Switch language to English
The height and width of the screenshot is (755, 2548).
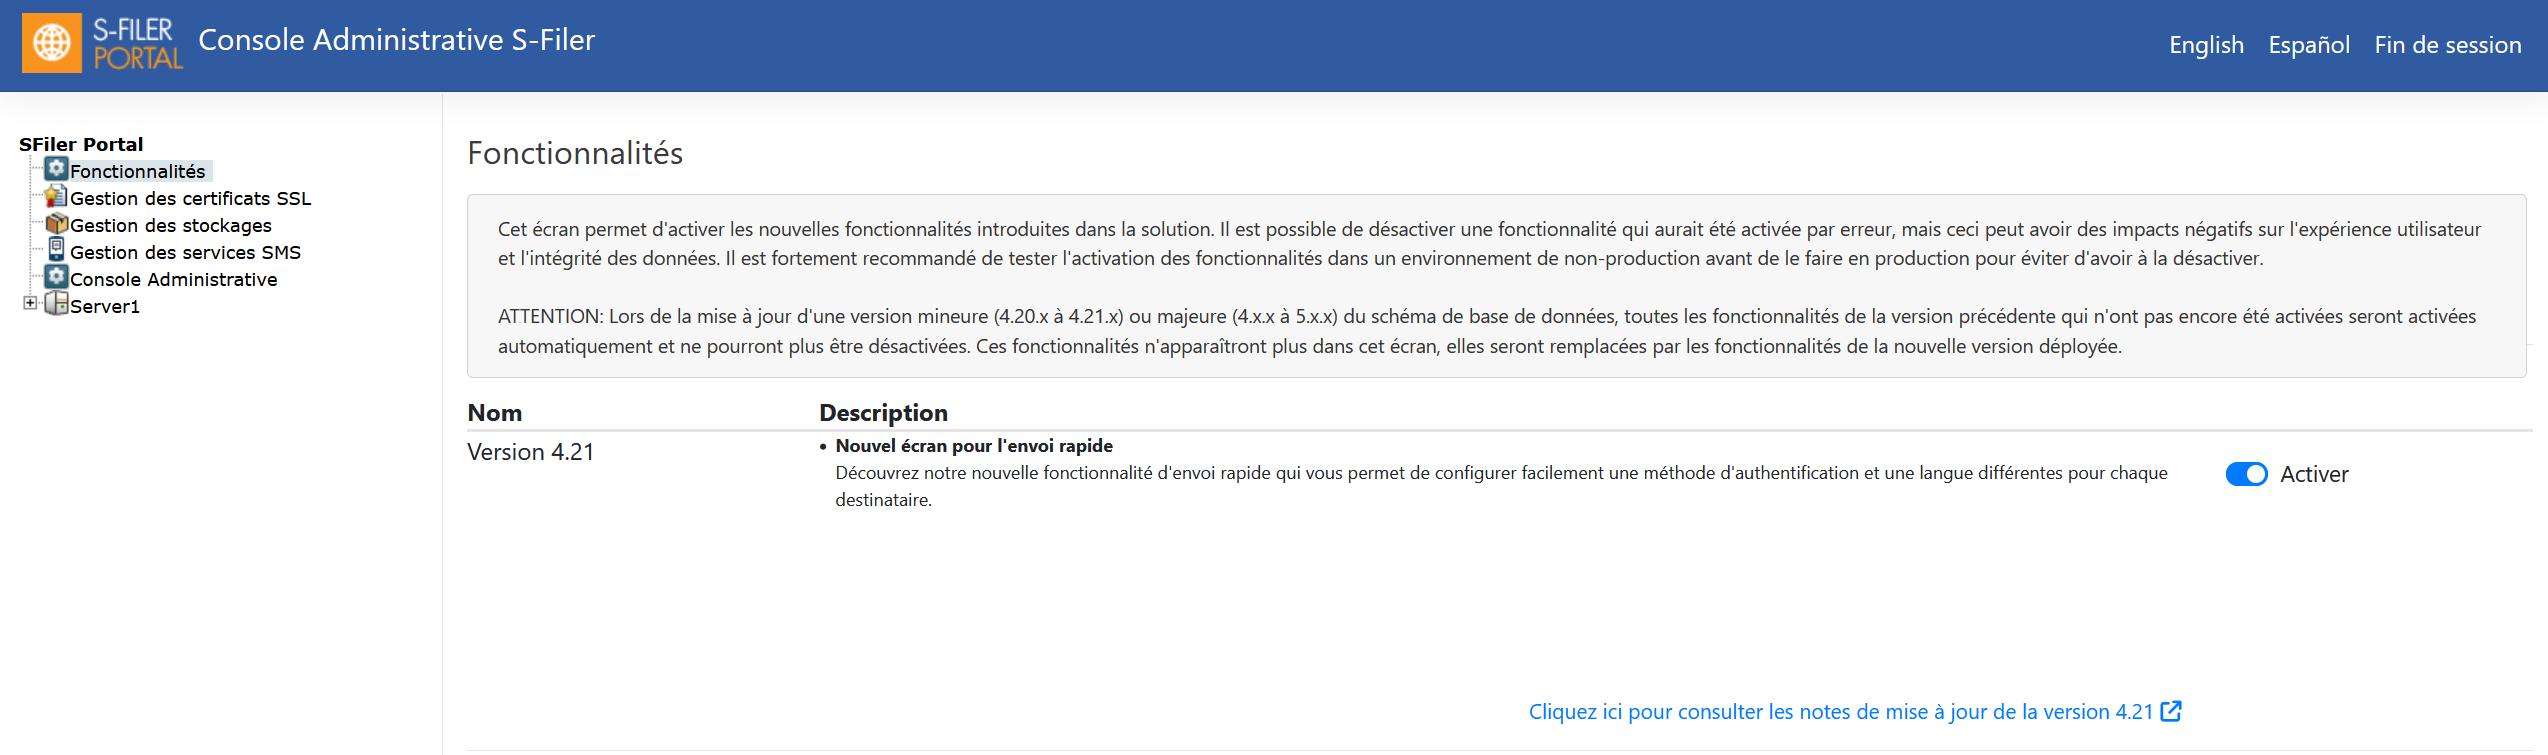coord(2206,45)
